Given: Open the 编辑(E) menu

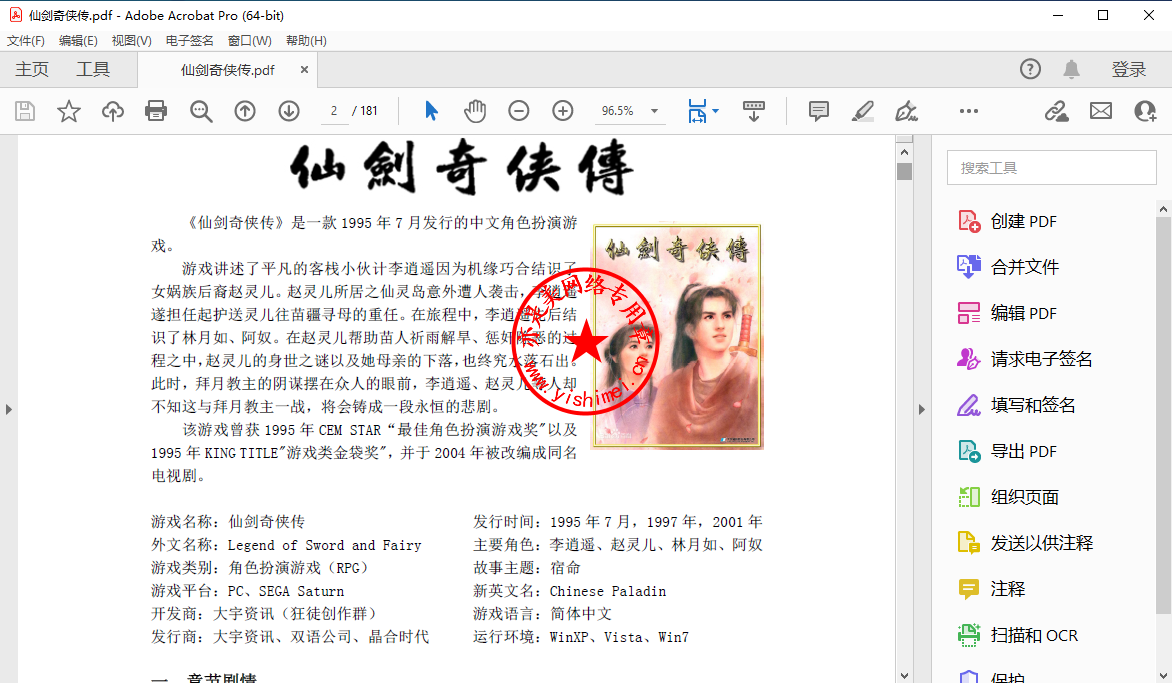Looking at the screenshot, I should point(78,40).
